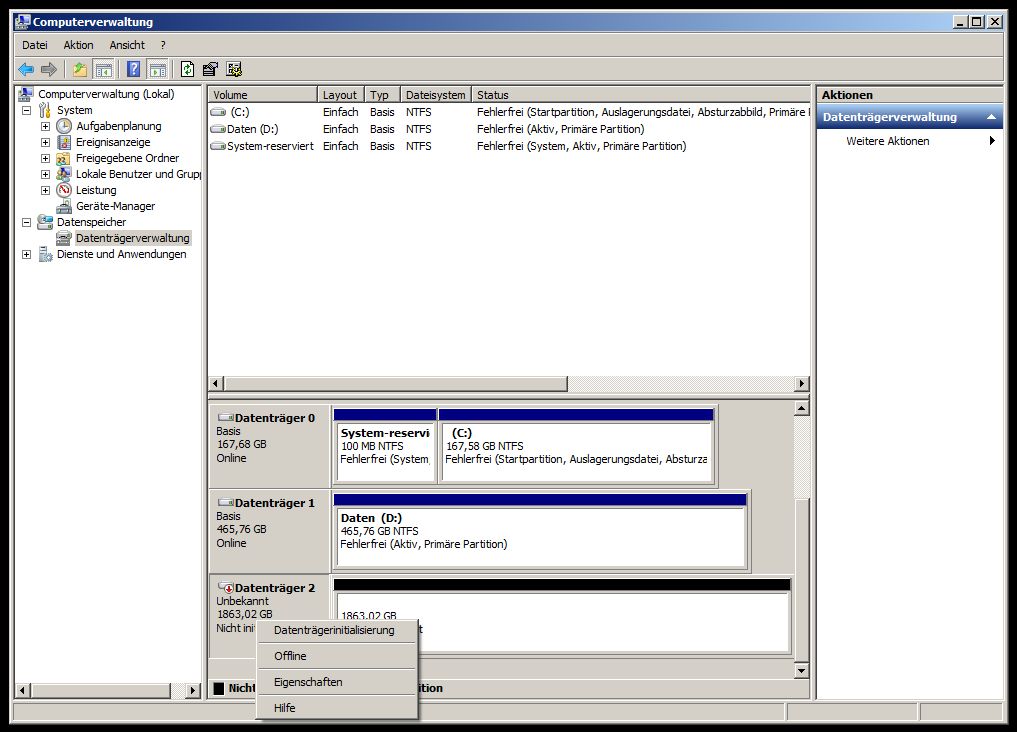Viewport: 1017px width, 732px height.
Task: Toggle the action pane toolbar icon
Action: 158,69
